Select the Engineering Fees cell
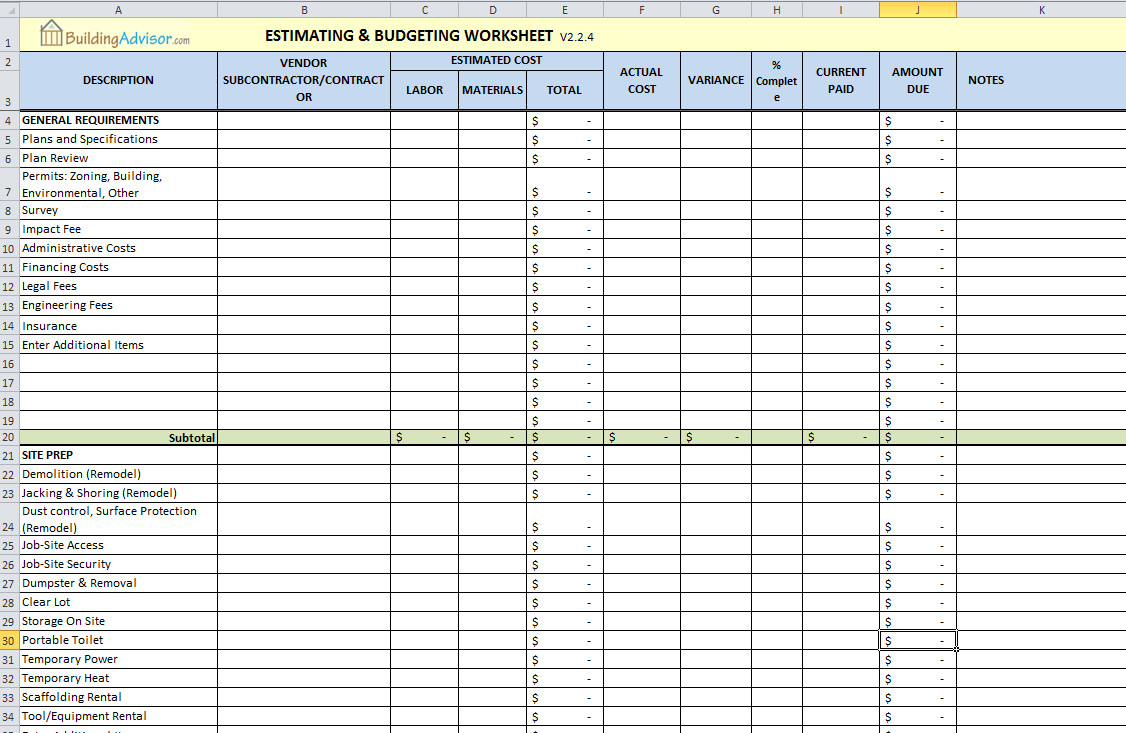This screenshot has height=733, width=1126. [118, 305]
